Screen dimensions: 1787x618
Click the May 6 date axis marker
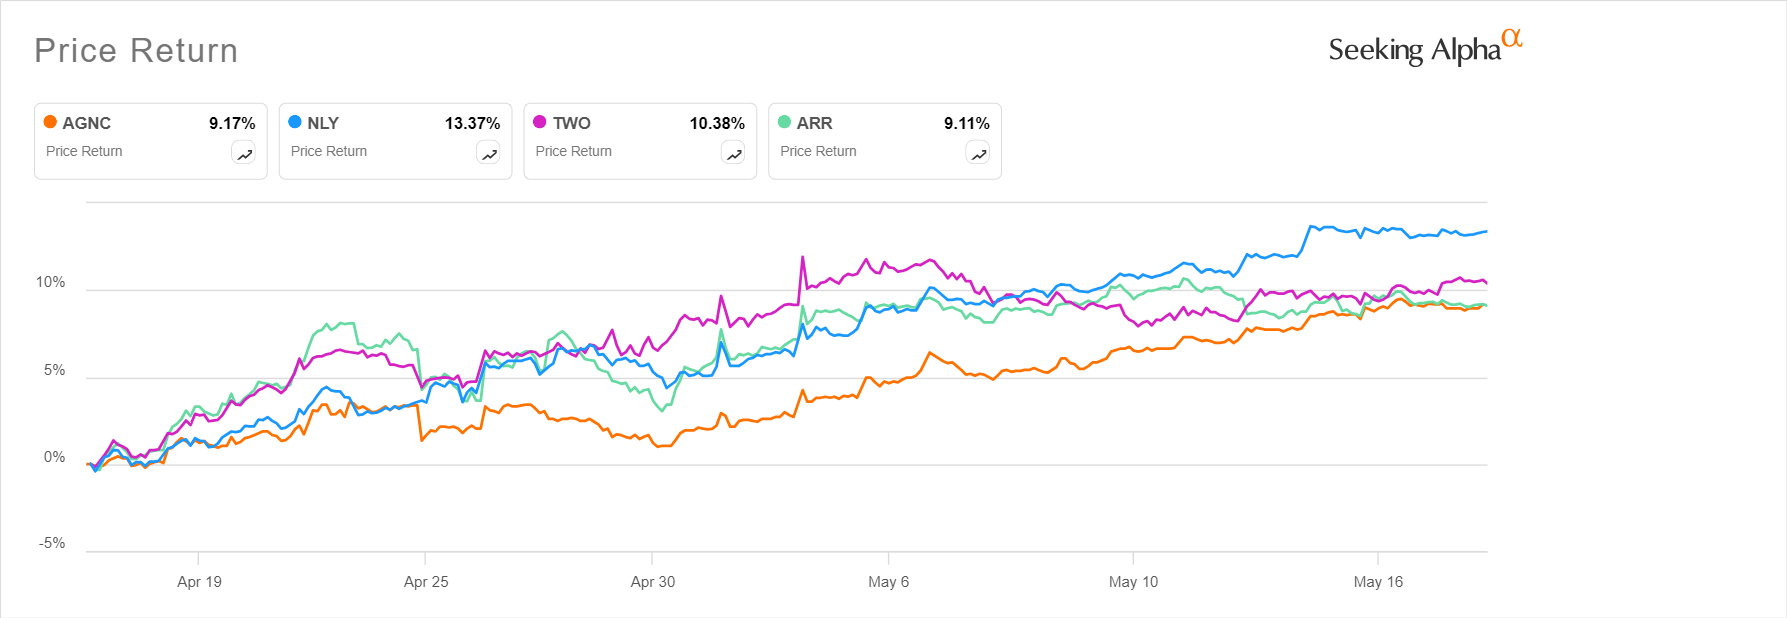[888, 581]
